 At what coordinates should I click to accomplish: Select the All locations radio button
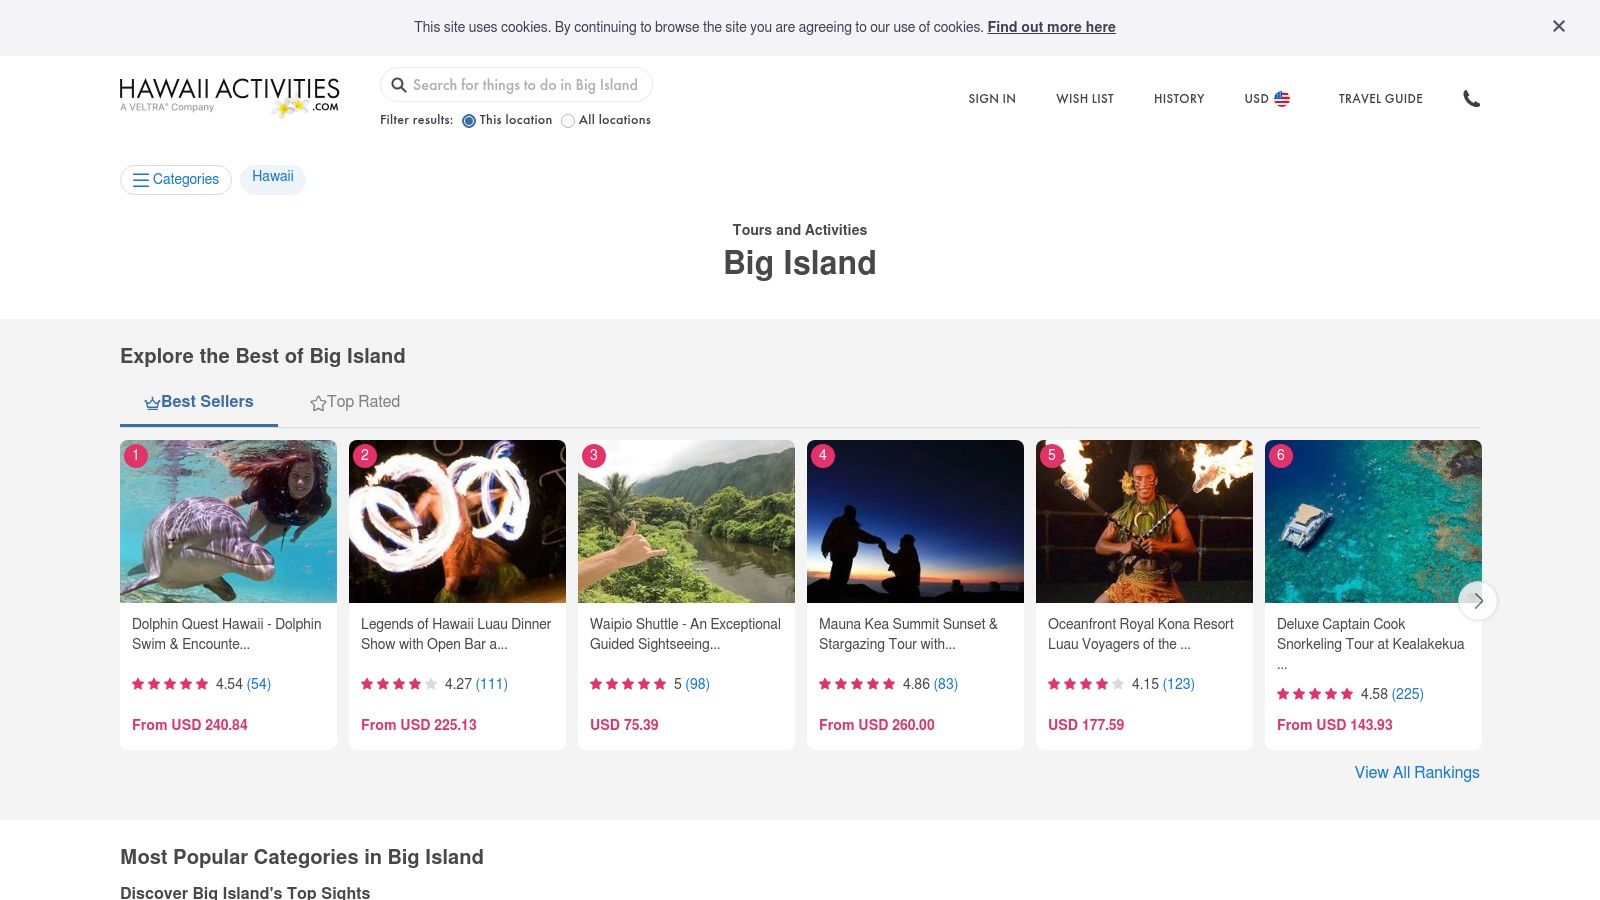pyautogui.click(x=568, y=121)
